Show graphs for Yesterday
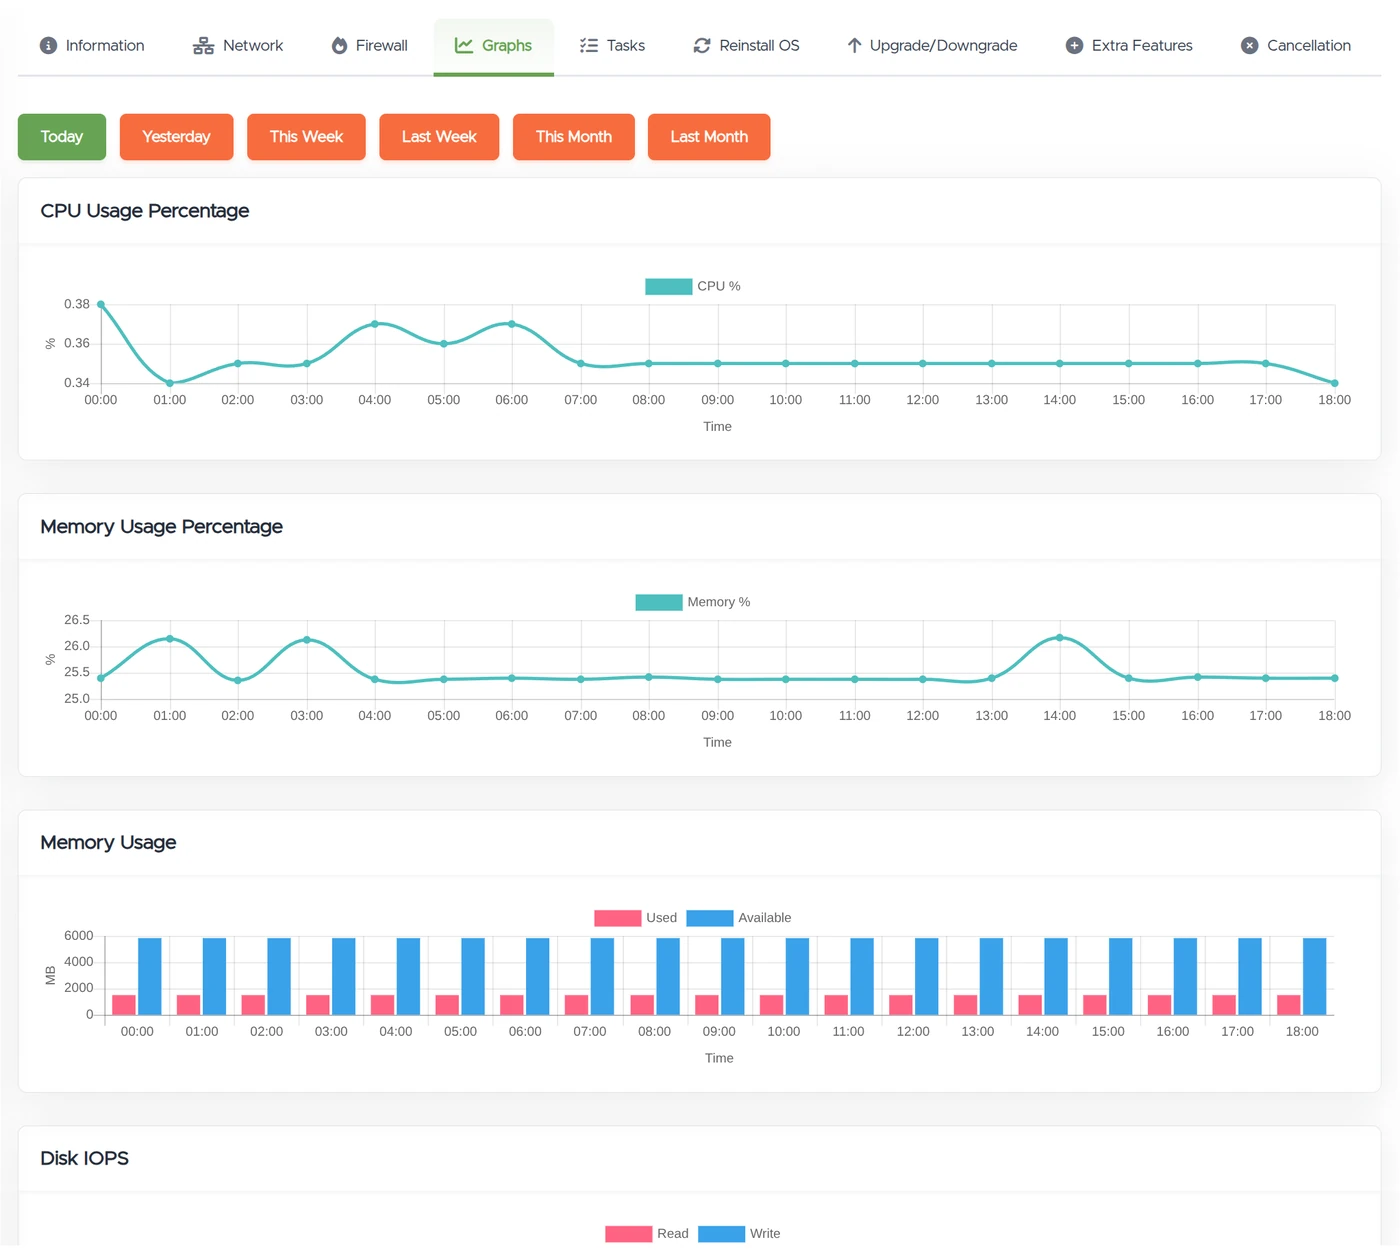Viewport: 1400px width, 1255px height. click(x=176, y=137)
